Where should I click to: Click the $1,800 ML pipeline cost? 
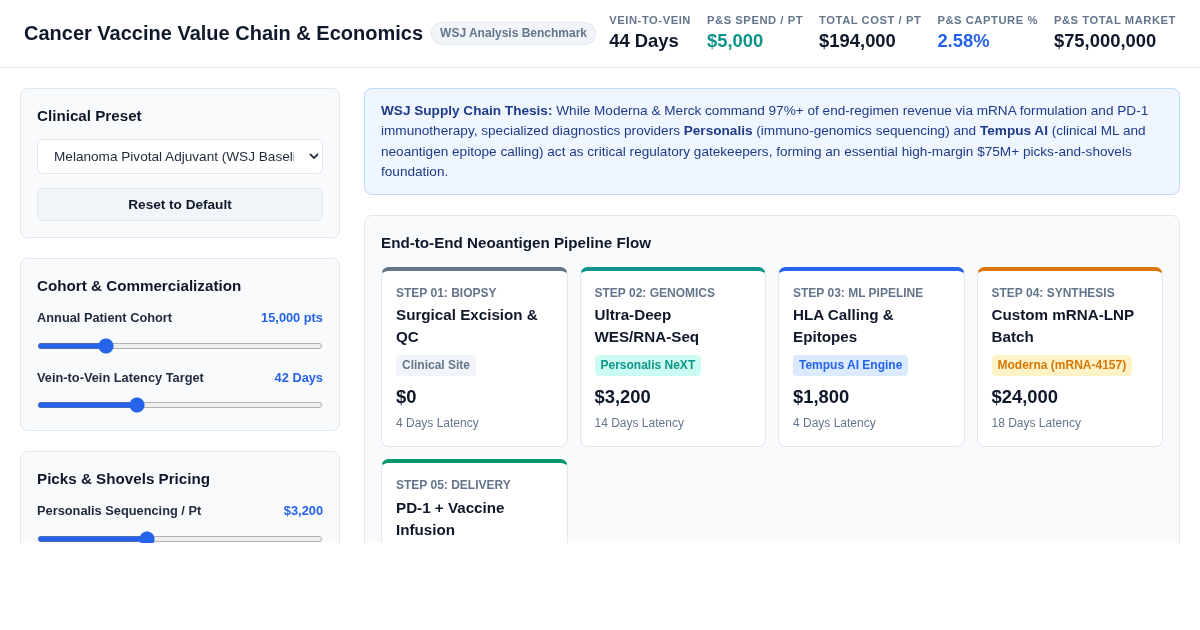coord(821,397)
